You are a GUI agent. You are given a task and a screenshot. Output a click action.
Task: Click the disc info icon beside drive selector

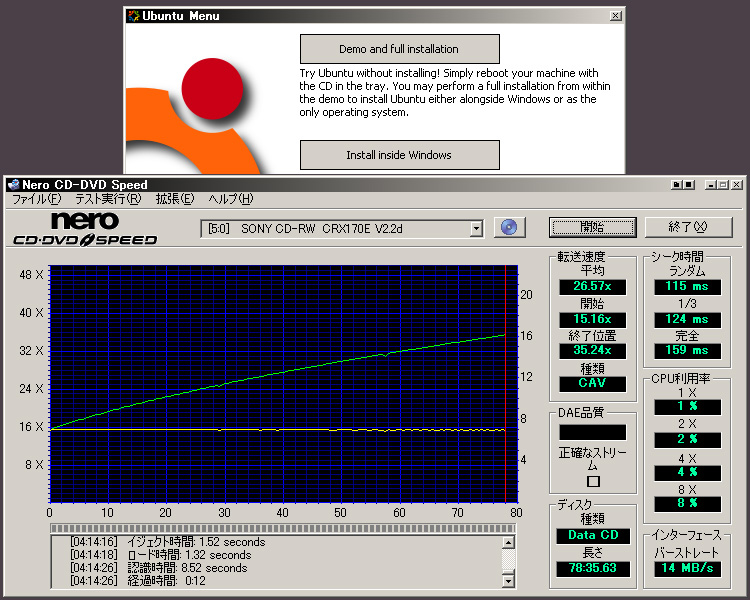tap(510, 227)
